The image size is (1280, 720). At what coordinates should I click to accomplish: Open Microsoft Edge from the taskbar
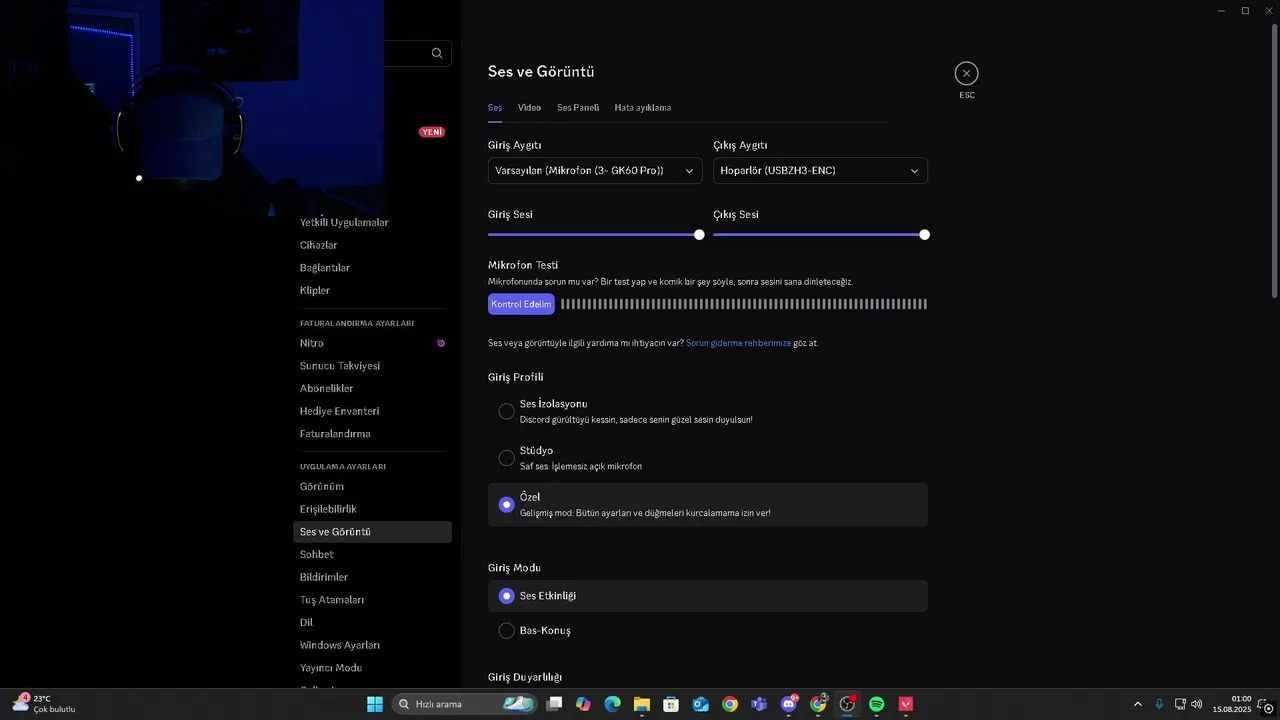click(x=612, y=704)
